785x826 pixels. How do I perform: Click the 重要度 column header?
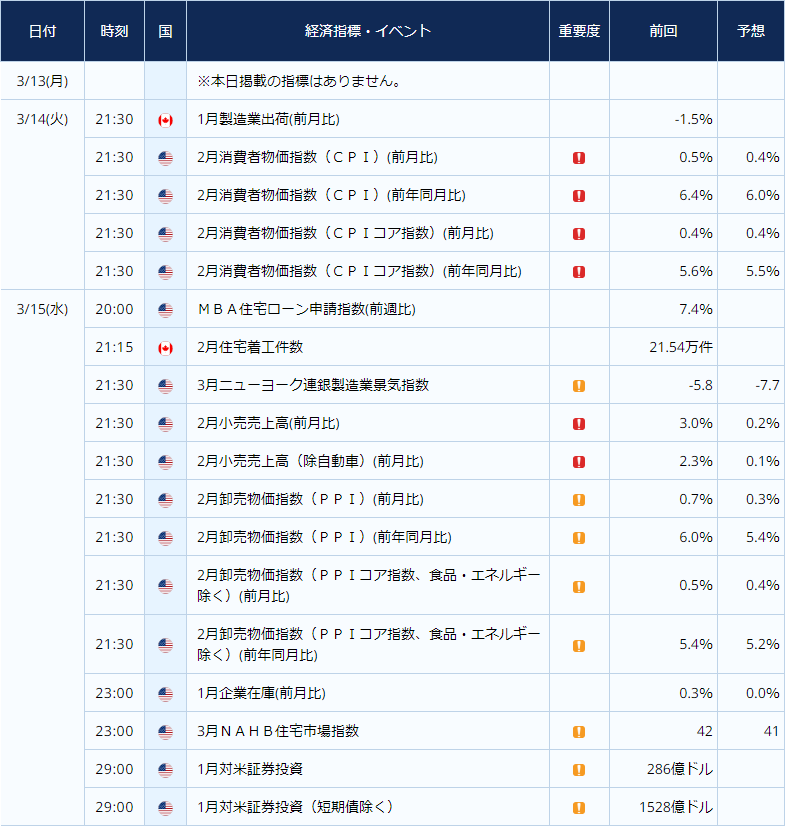579,31
